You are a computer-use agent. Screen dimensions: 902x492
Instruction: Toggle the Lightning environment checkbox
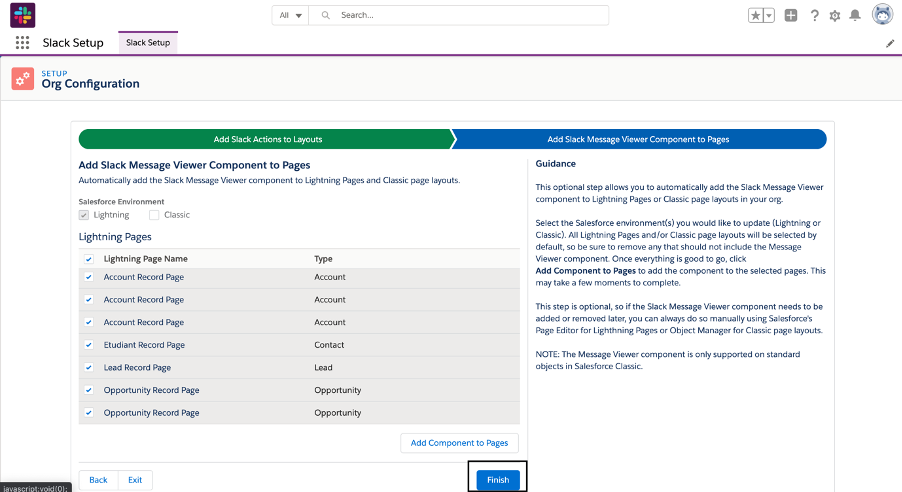coord(84,215)
